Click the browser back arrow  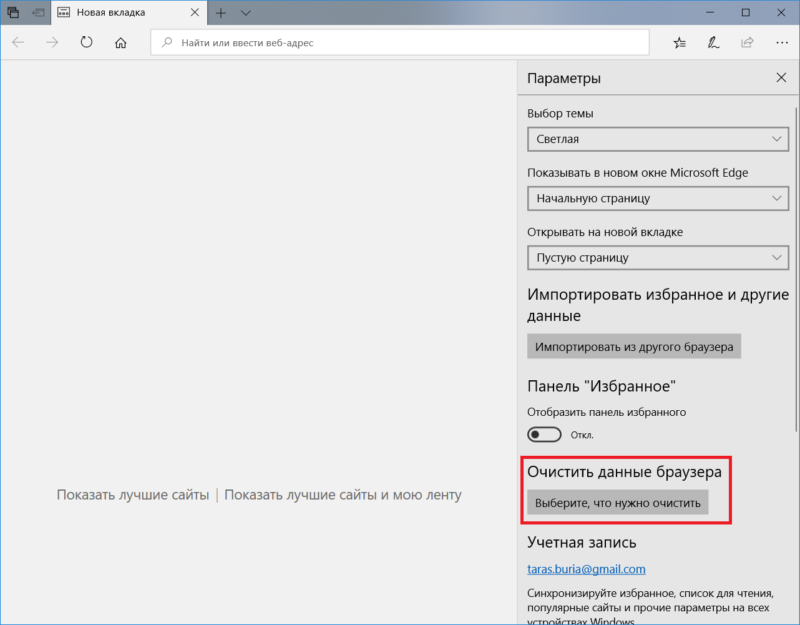(18, 42)
